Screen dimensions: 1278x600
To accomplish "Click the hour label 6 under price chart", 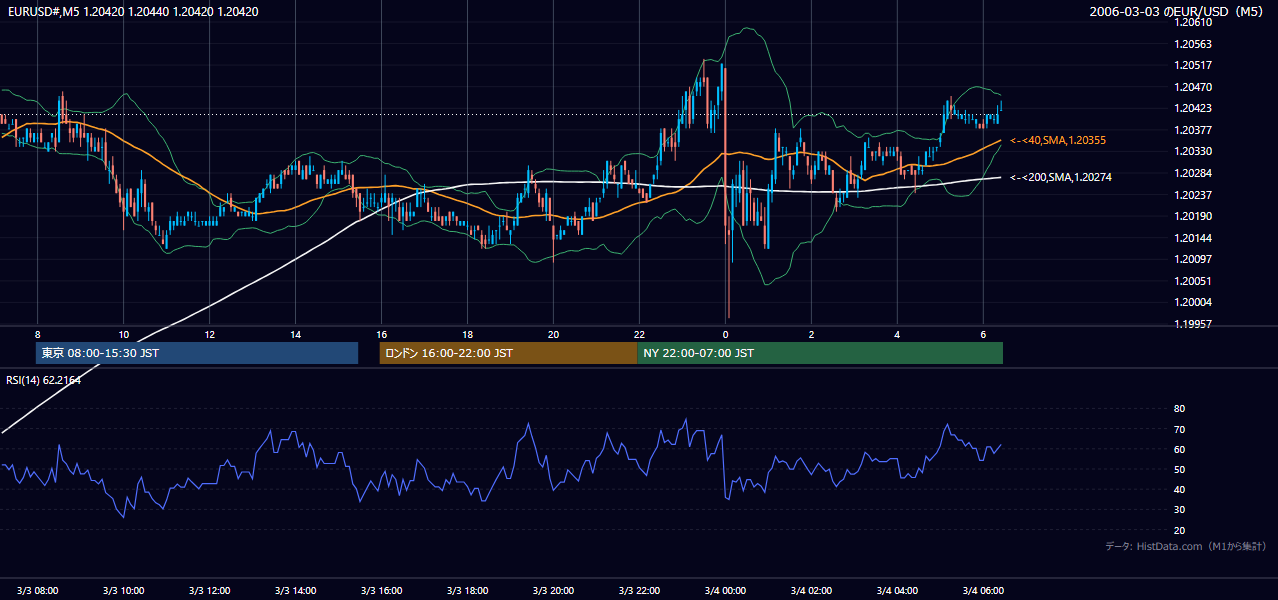I will point(983,334).
